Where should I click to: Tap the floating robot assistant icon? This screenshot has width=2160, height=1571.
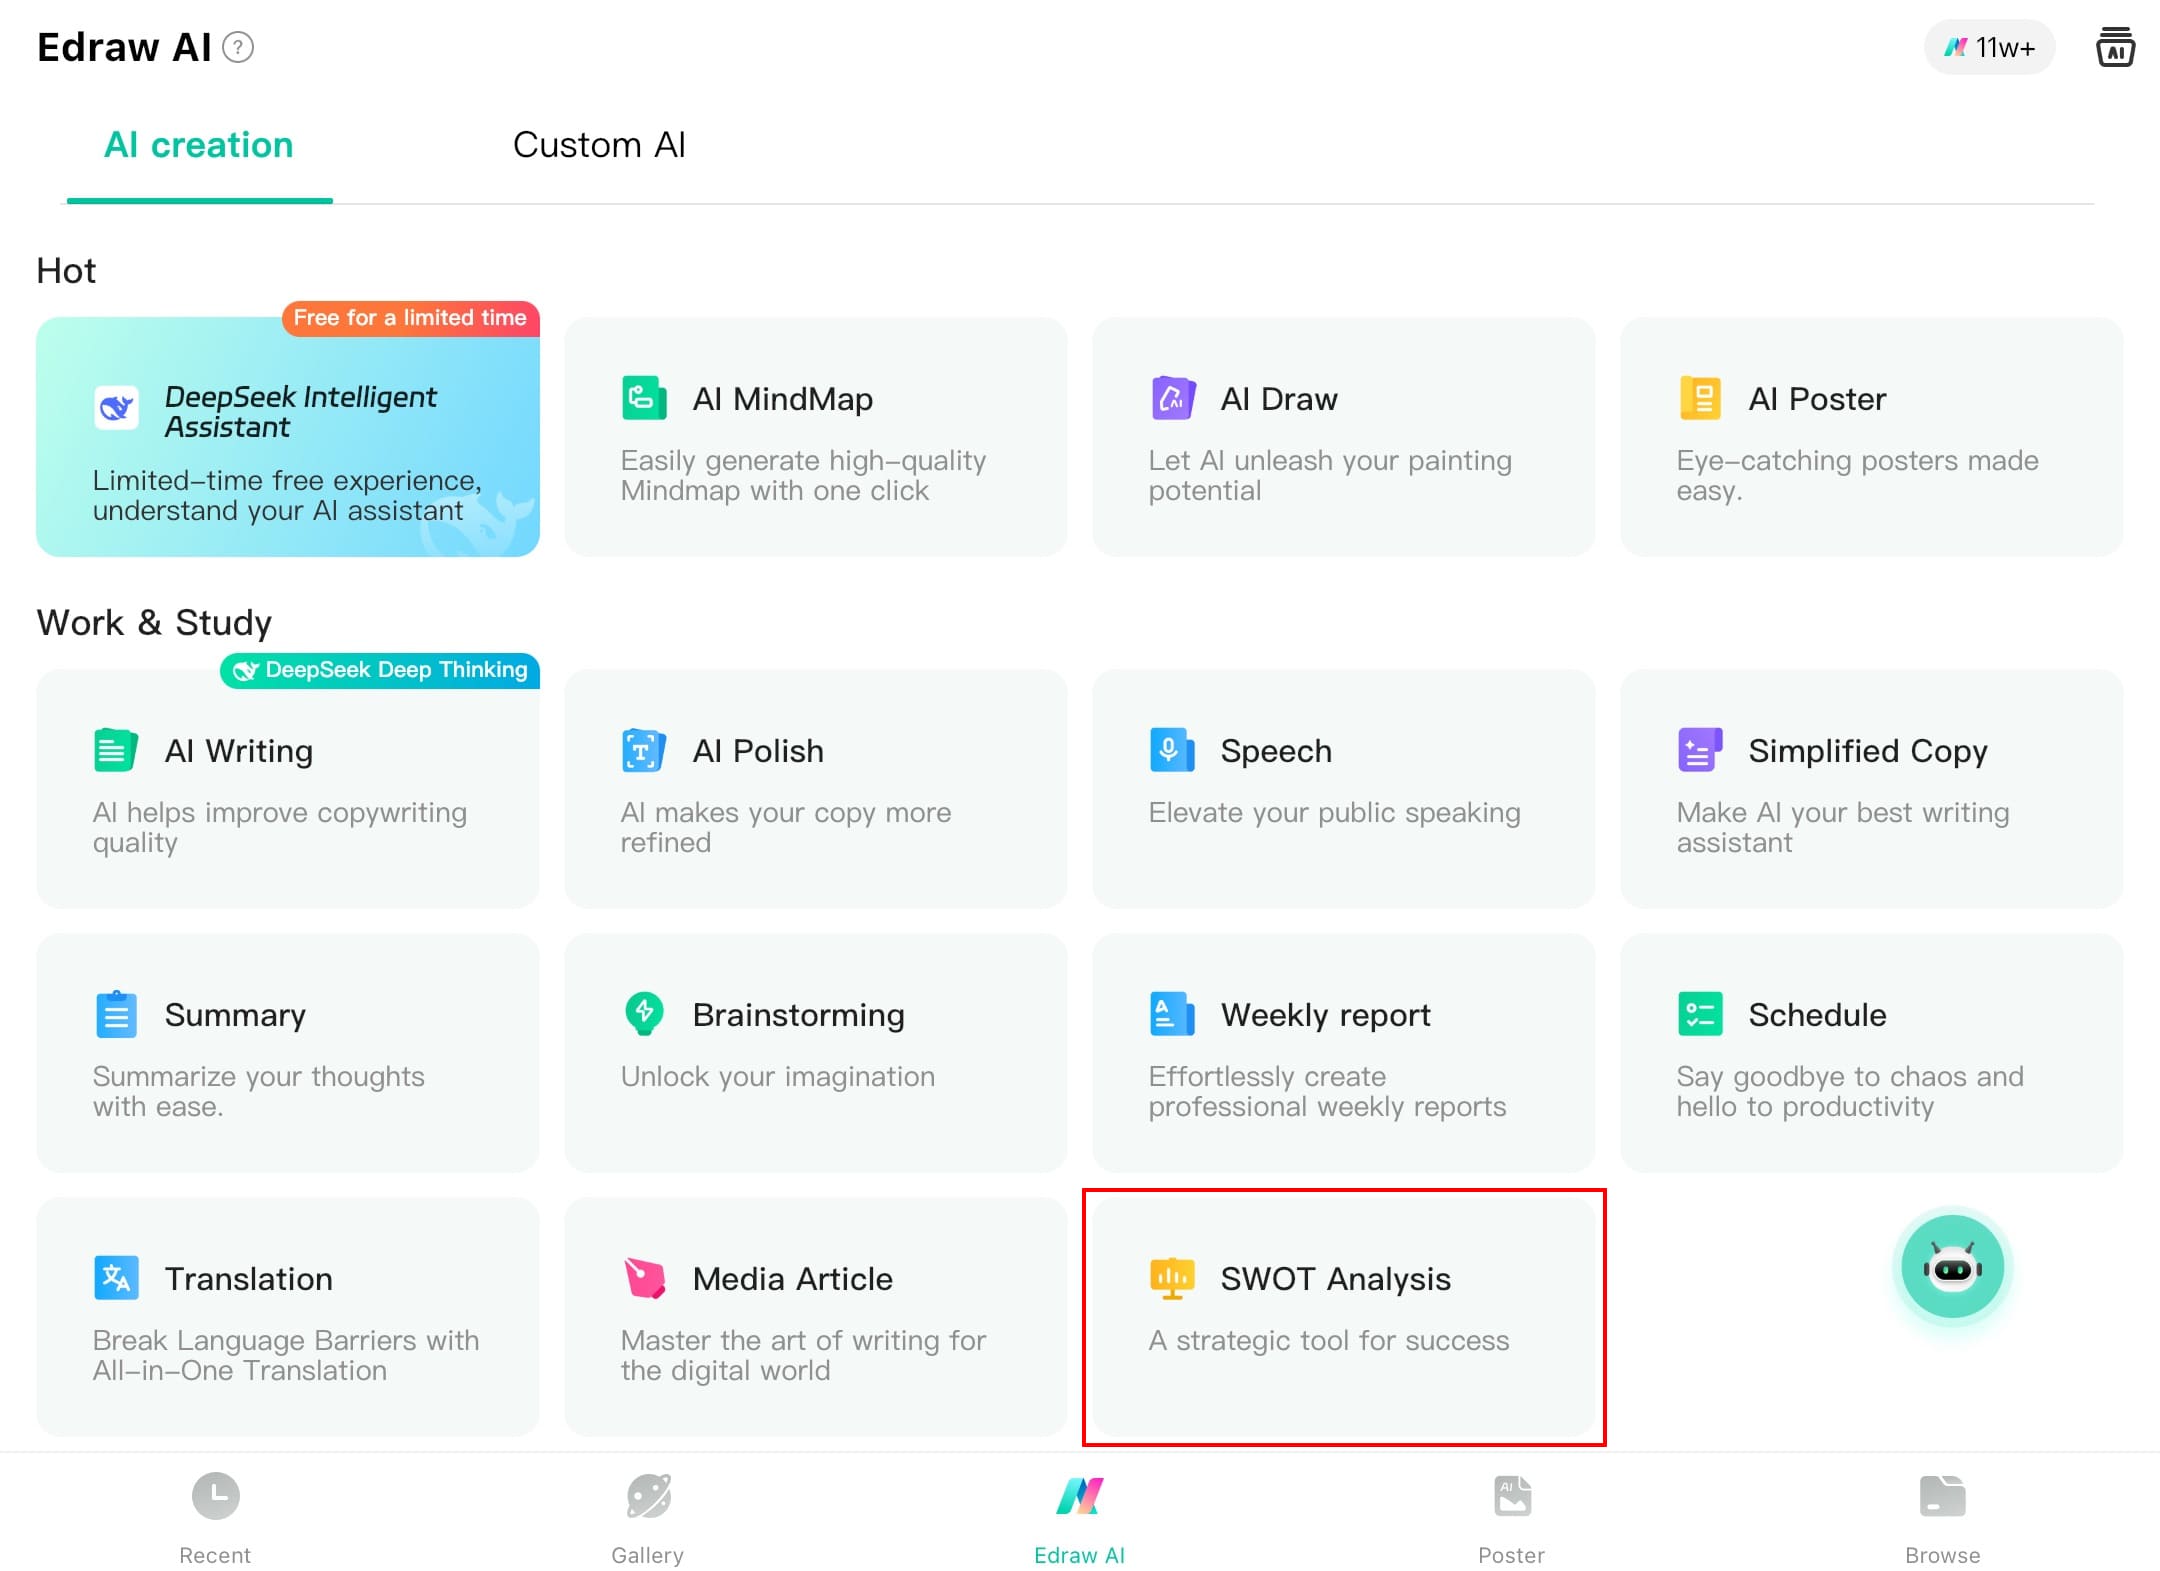coord(1951,1268)
